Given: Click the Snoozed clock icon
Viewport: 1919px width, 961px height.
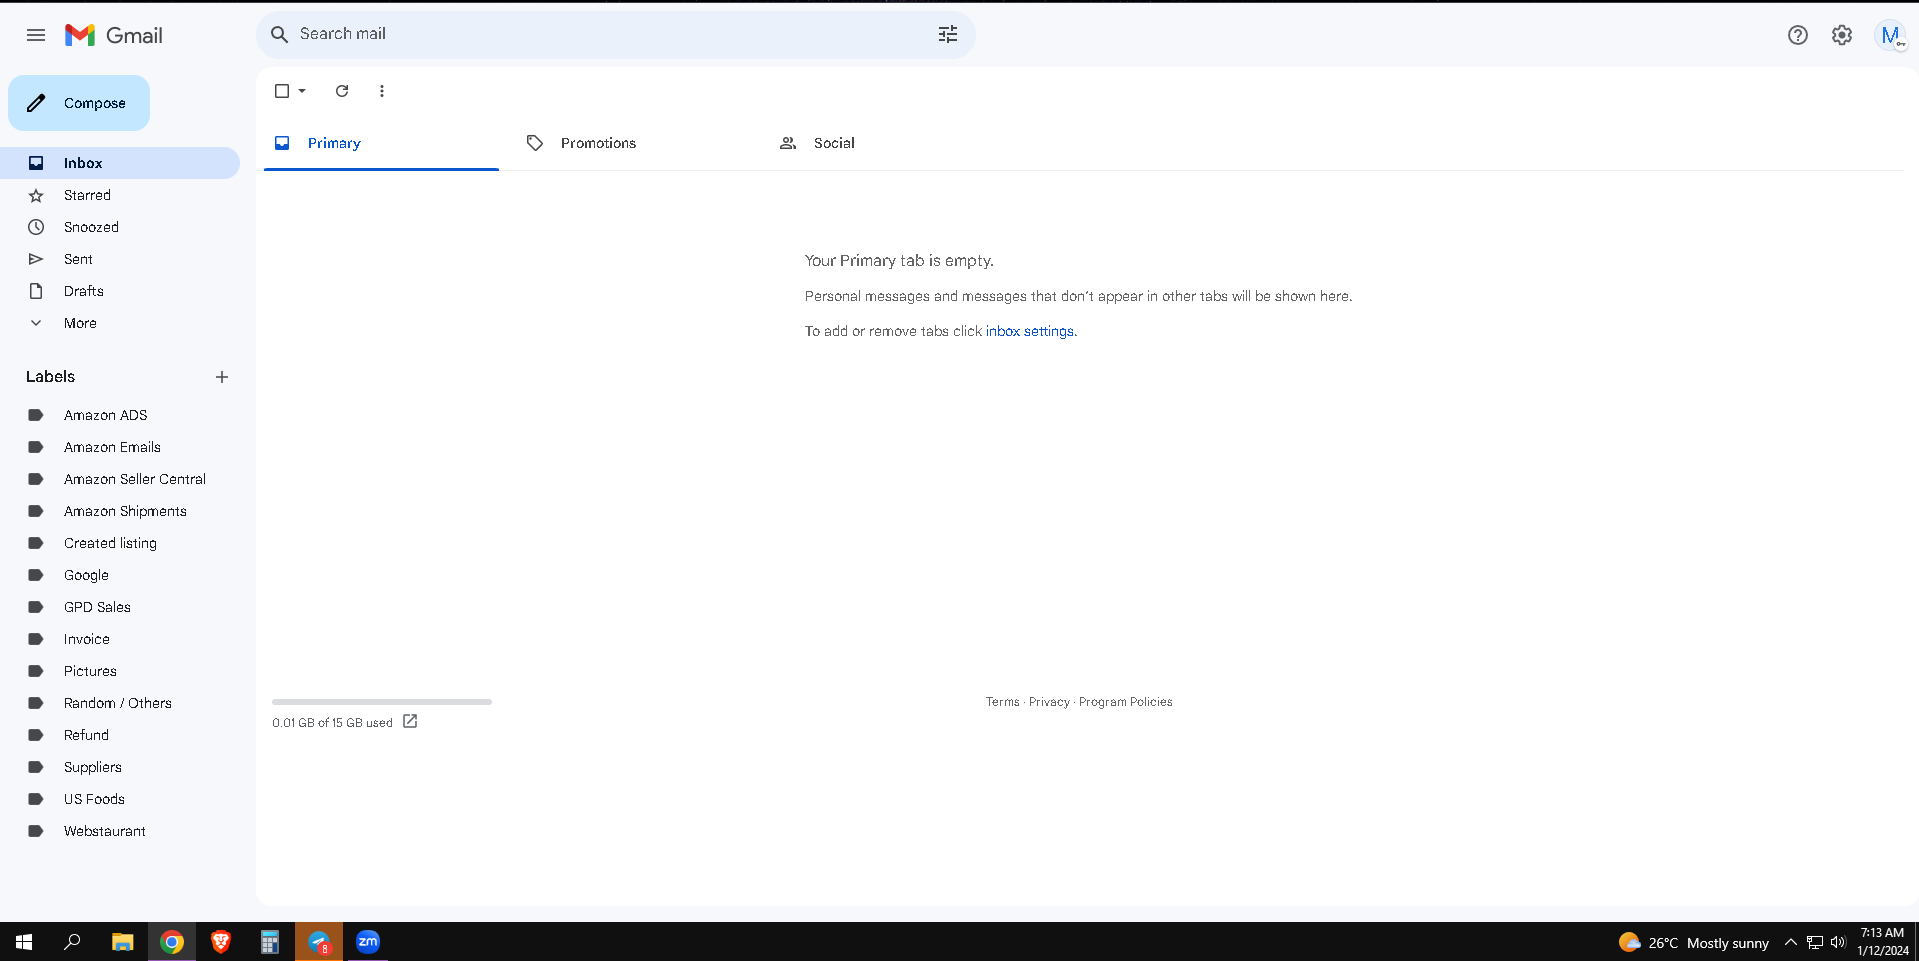Looking at the screenshot, I should click(36, 227).
